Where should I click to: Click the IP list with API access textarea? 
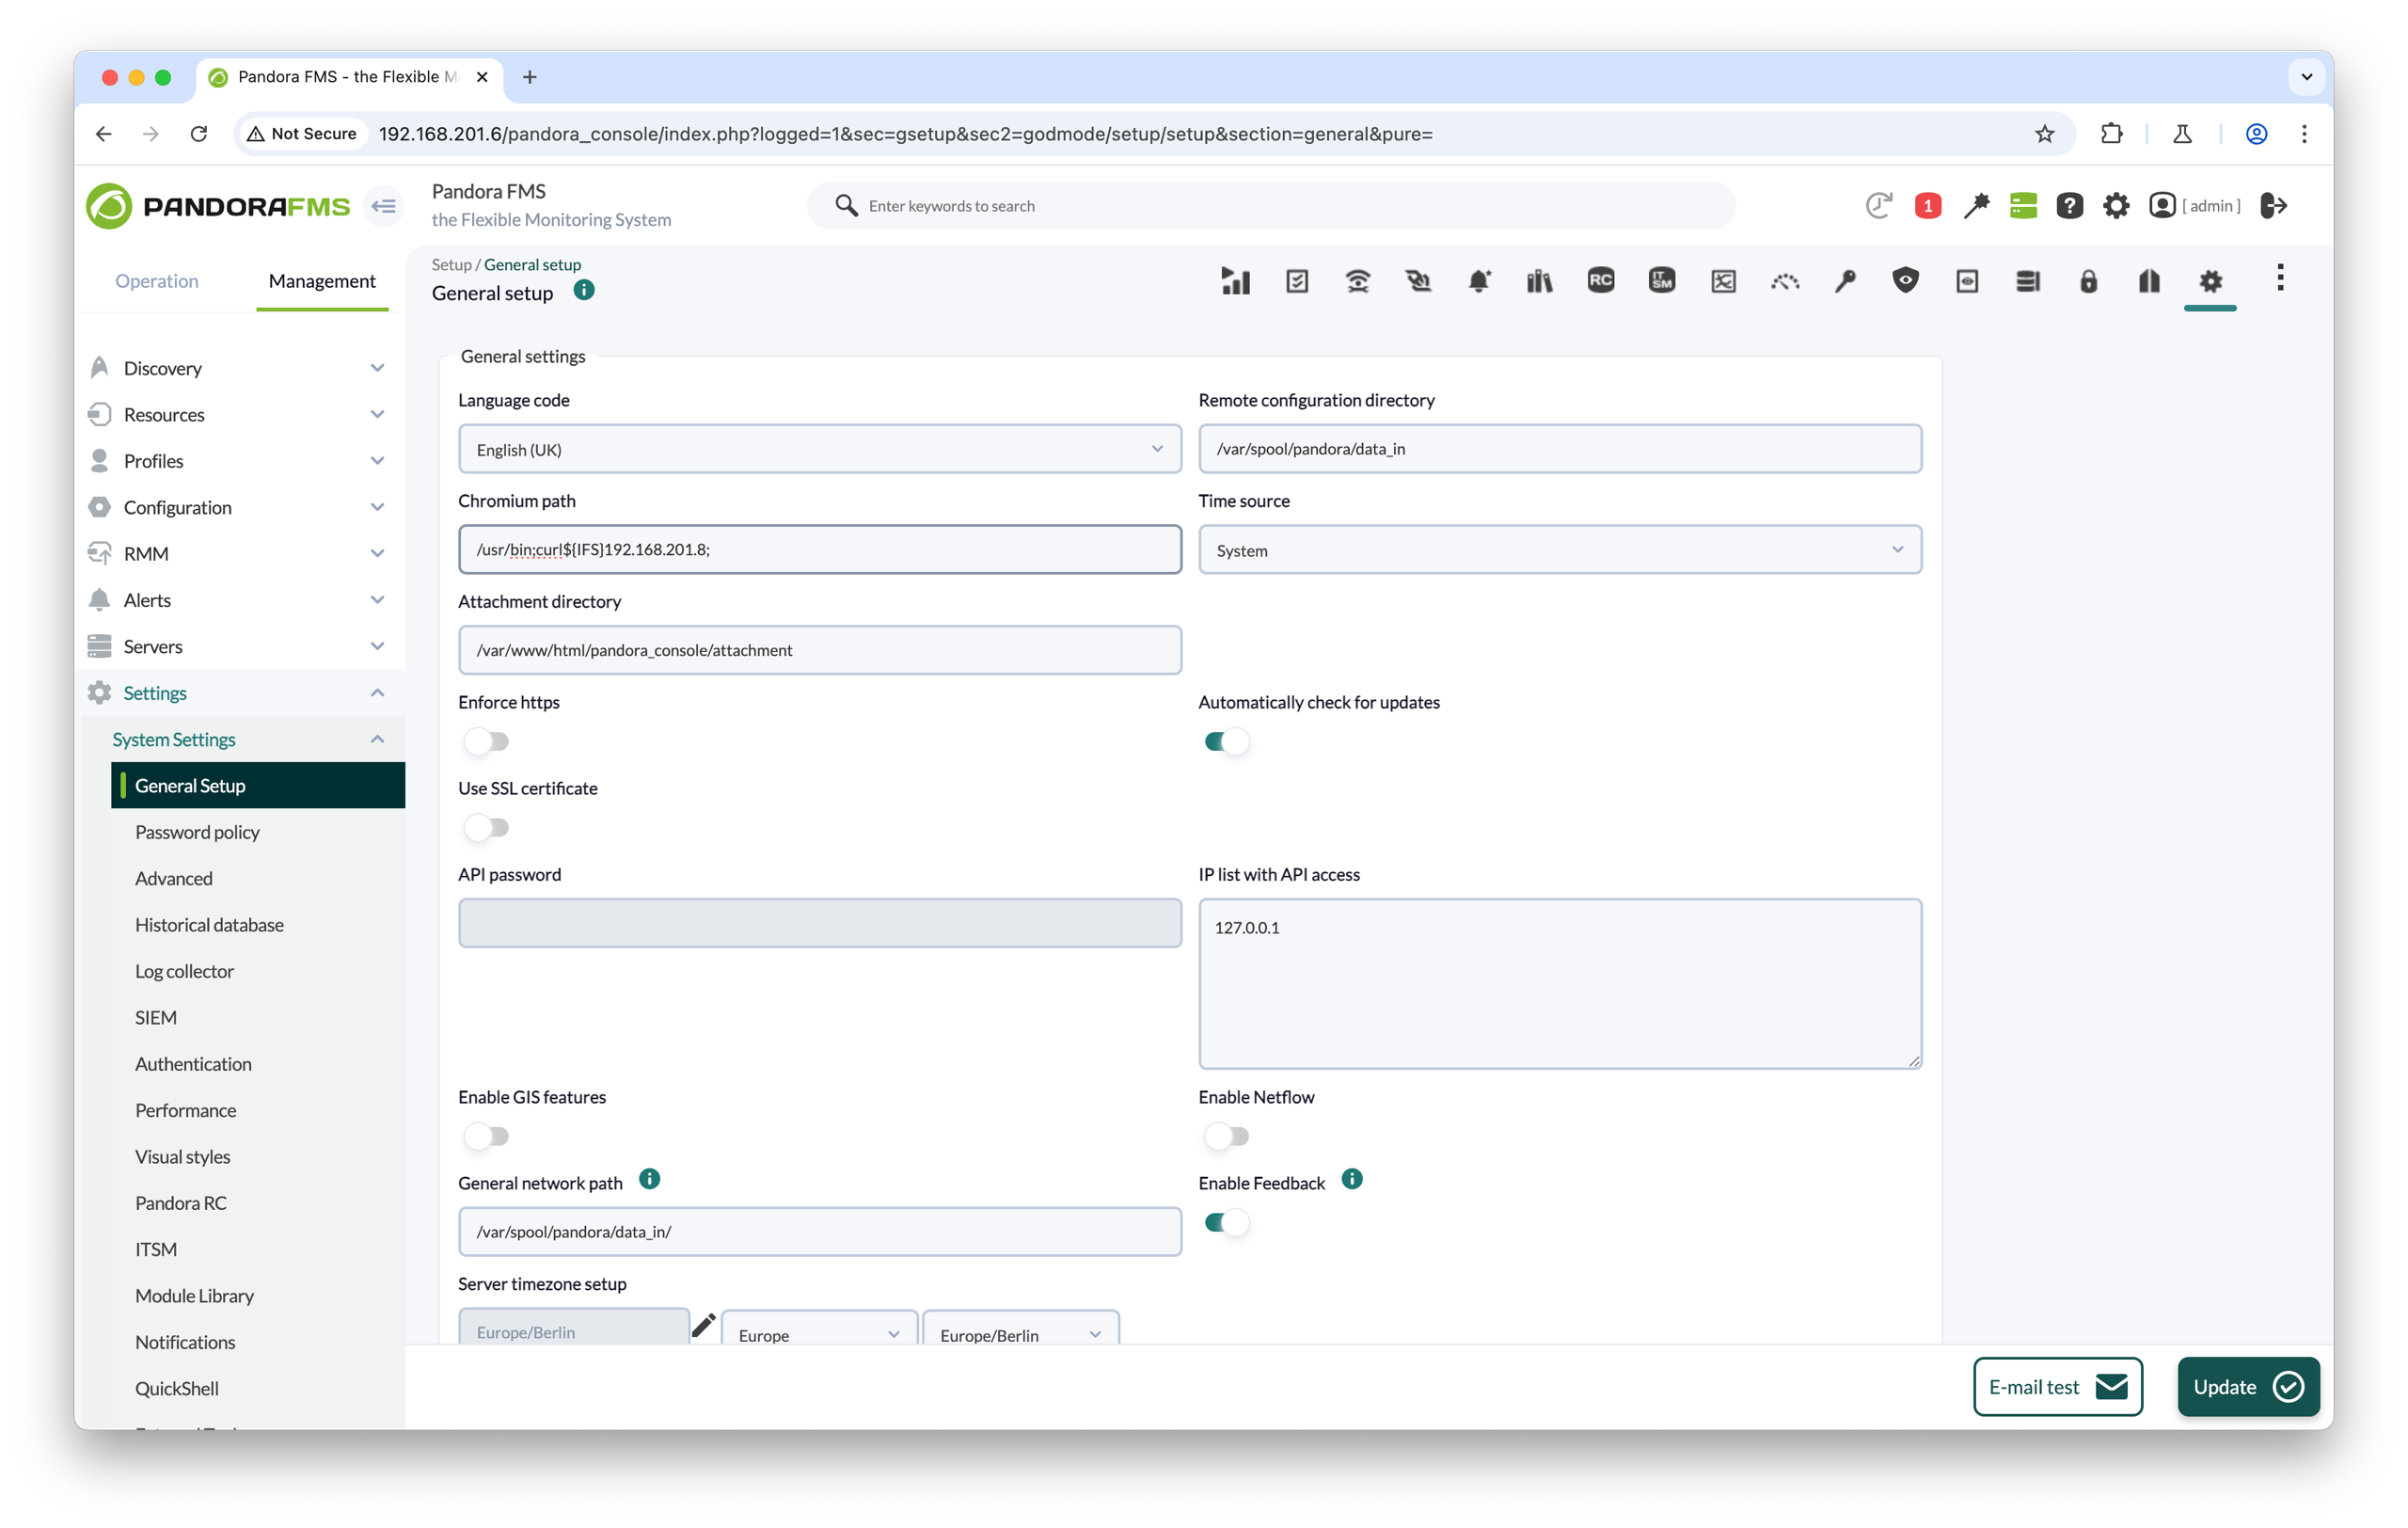tap(1560, 984)
